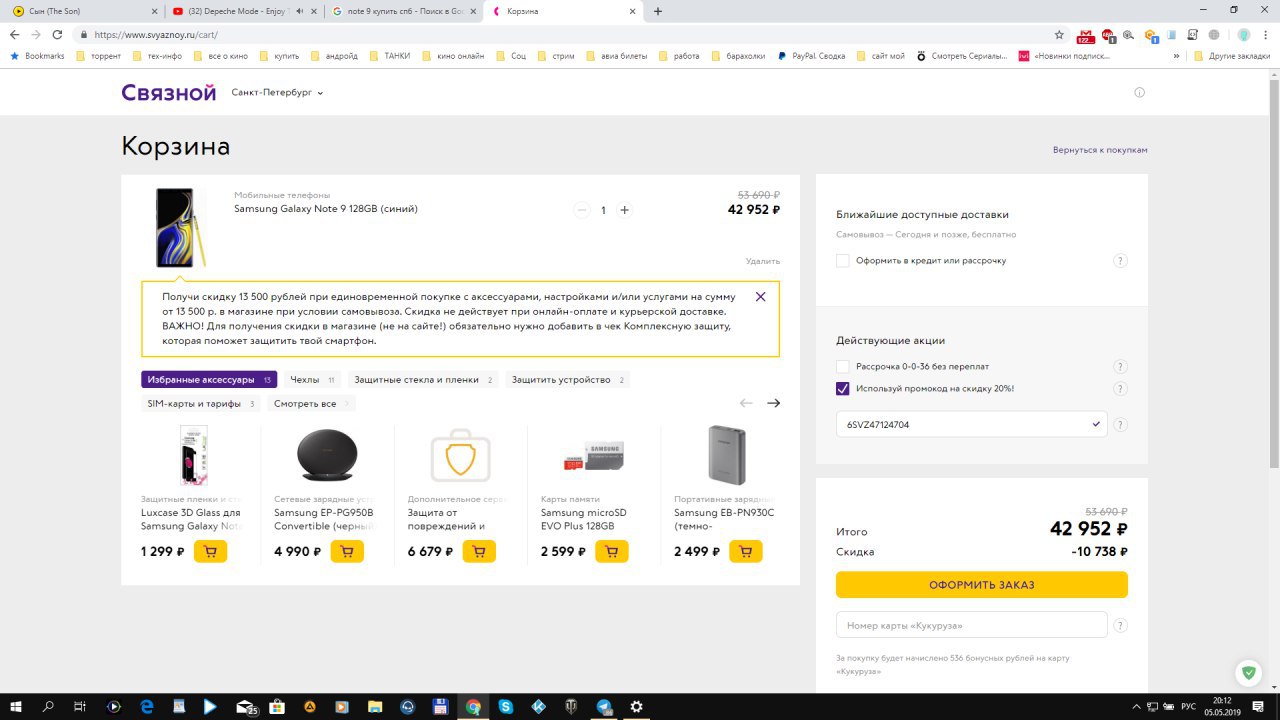Click 'ОФОРМИТЬ ЗАКАЗ' button
Viewport: 1280px width, 720px height.
[x=982, y=585]
